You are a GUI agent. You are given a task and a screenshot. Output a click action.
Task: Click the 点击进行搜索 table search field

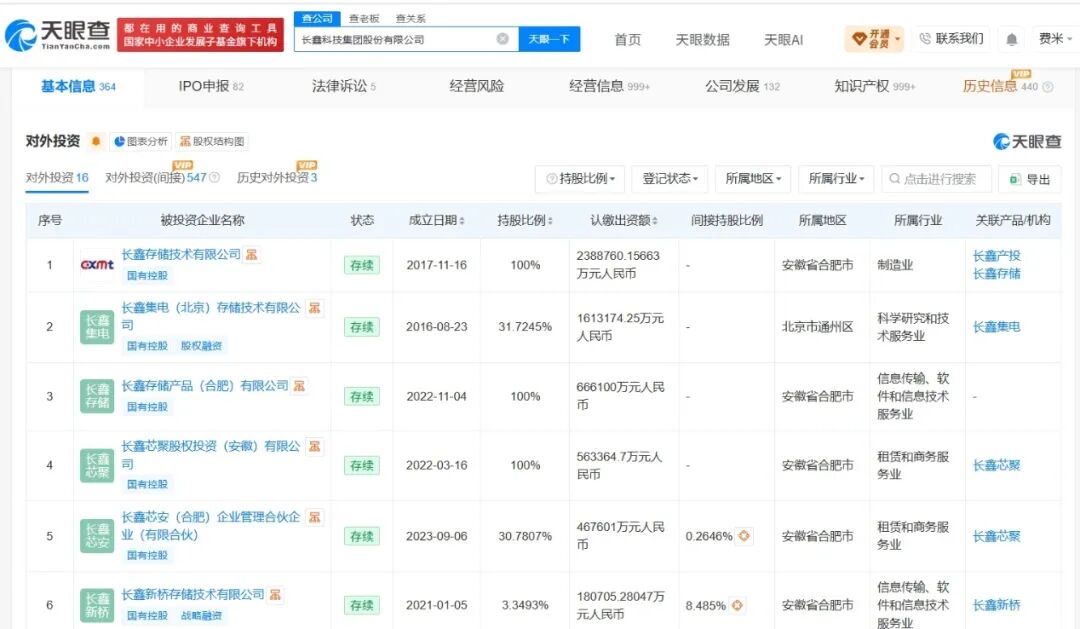click(939, 179)
